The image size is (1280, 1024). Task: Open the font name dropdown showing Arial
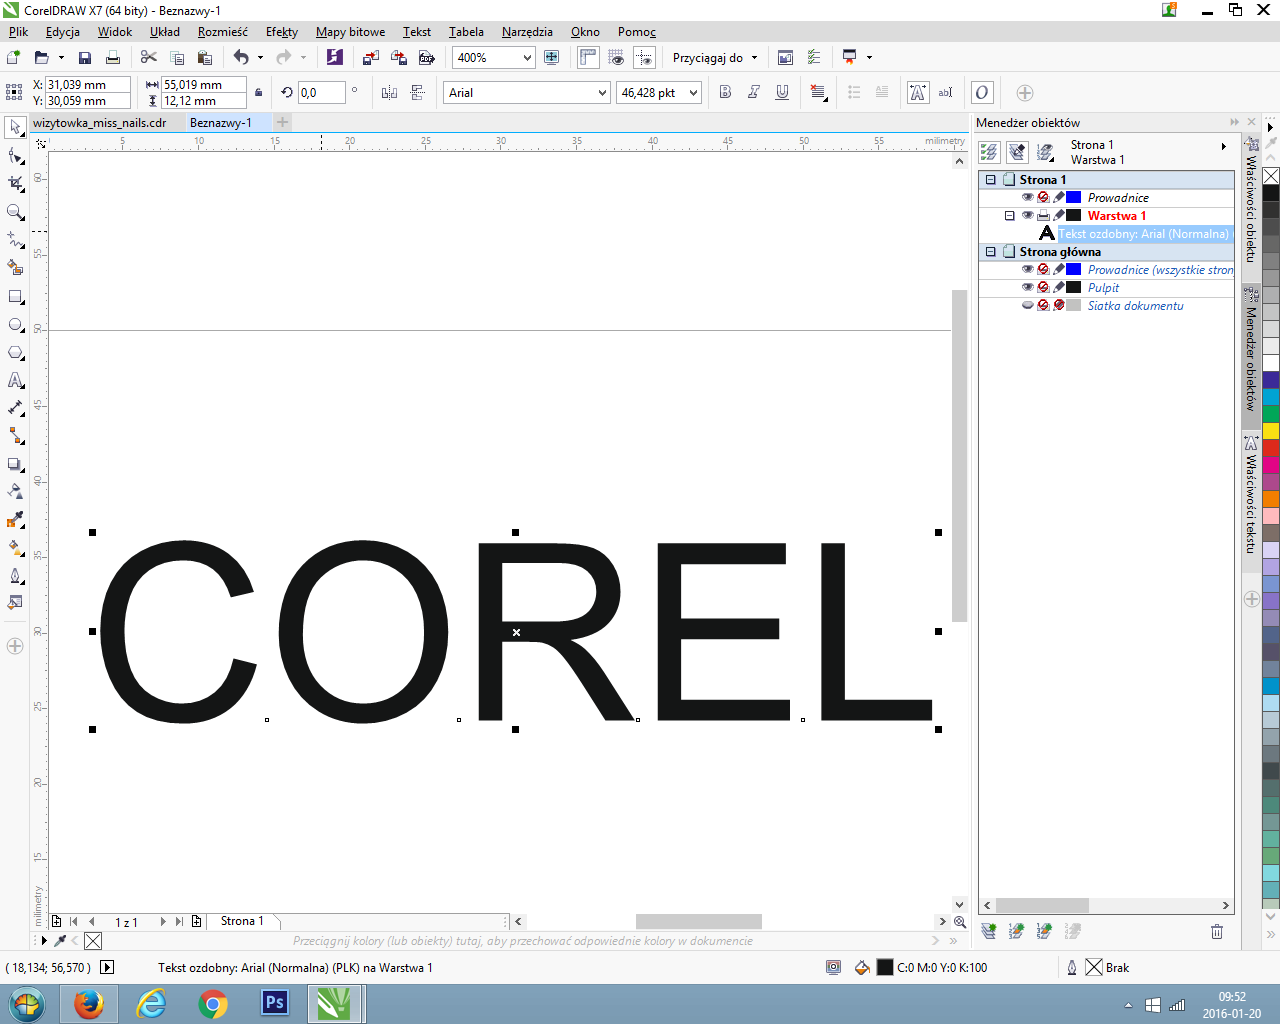click(x=602, y=93)
